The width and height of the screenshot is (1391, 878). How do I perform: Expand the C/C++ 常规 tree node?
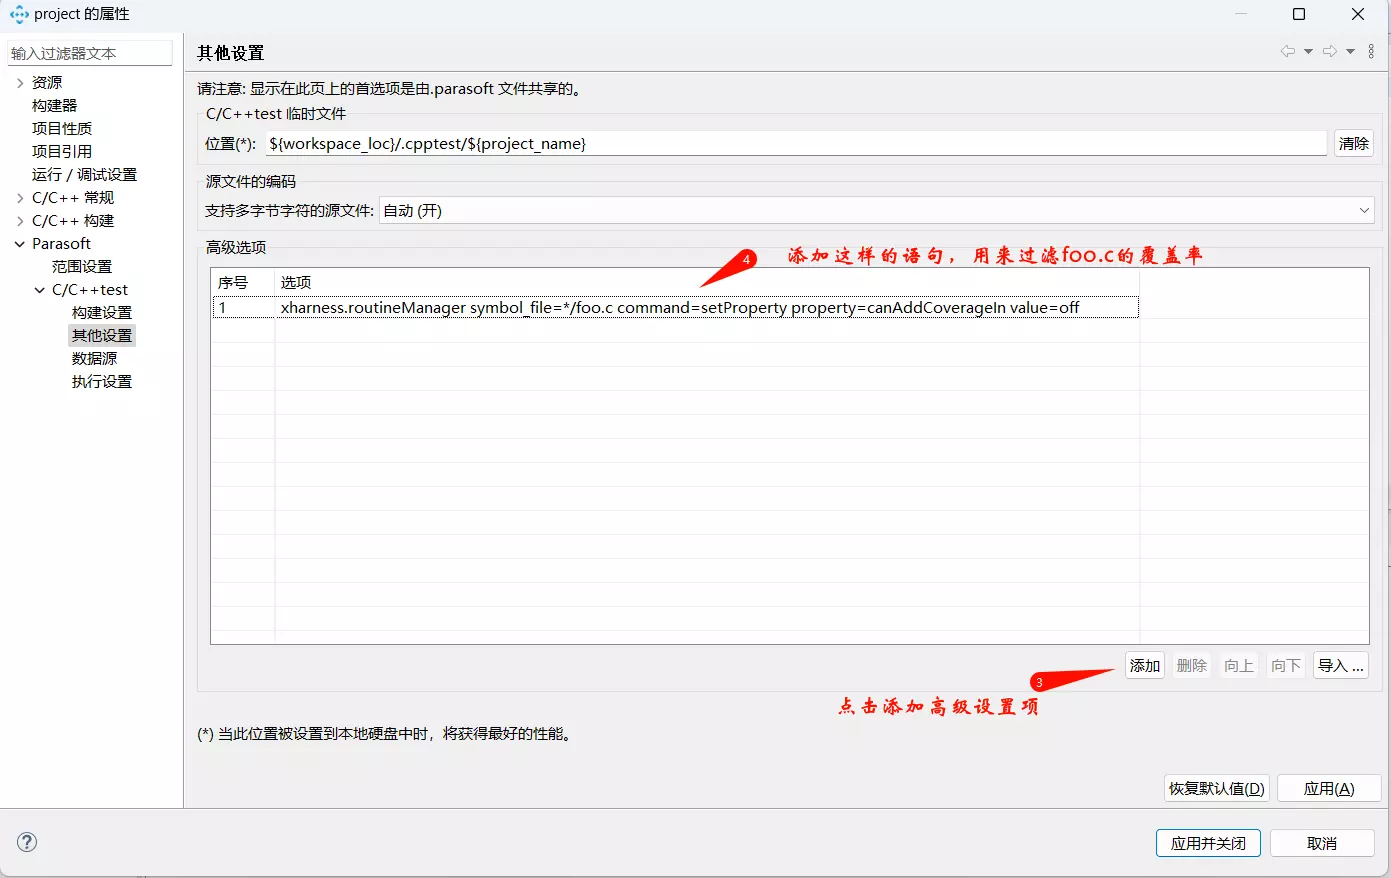pos(20,198)
